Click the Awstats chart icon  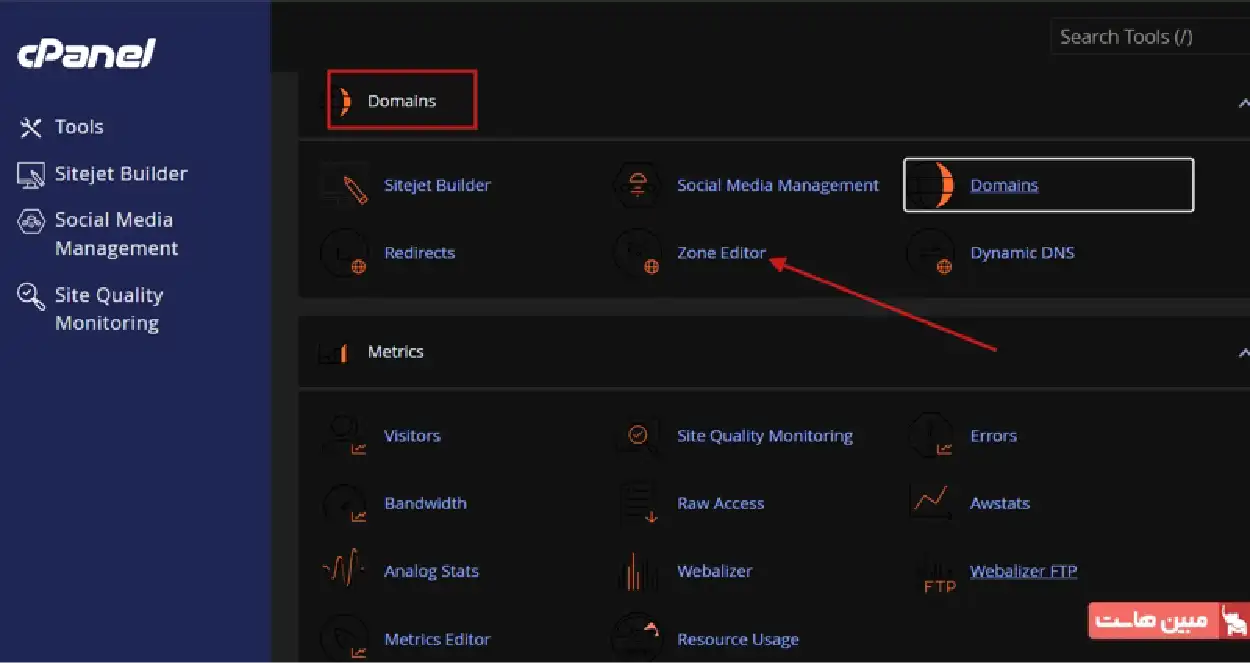tap(931, 500)
